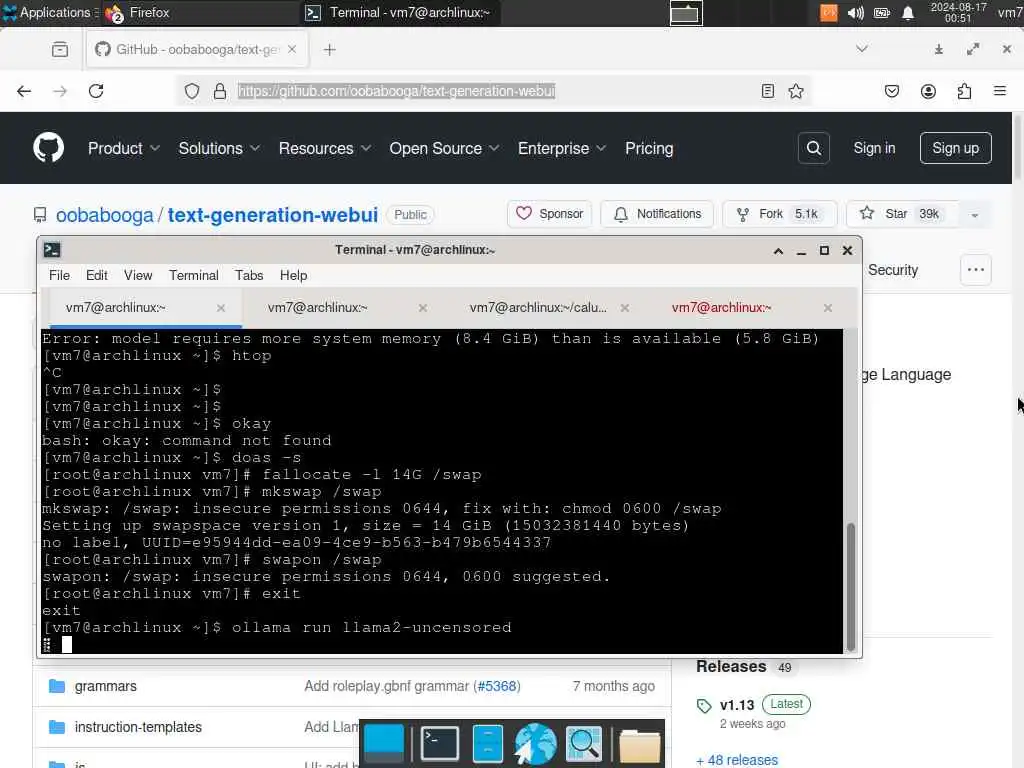1024x768 pixels.
Task: Click the GitHub logo icon
Action: point(49,148)
